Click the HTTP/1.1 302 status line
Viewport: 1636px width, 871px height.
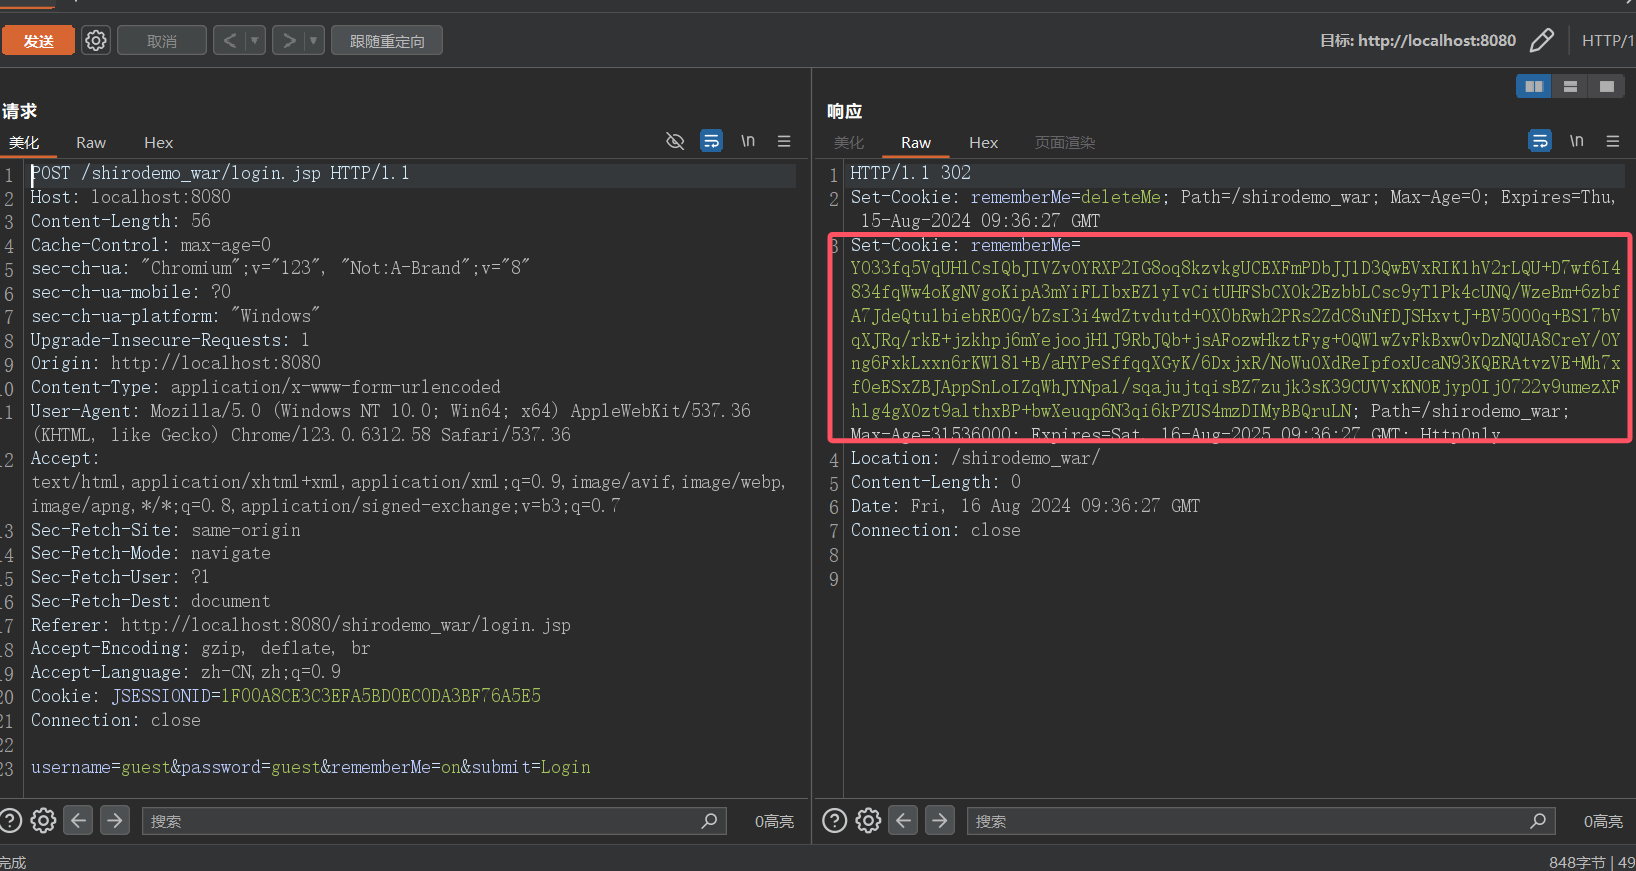(911, 174)
